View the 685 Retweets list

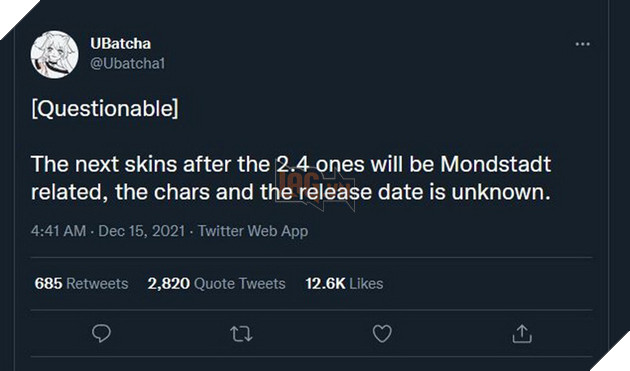pos(81,283)
